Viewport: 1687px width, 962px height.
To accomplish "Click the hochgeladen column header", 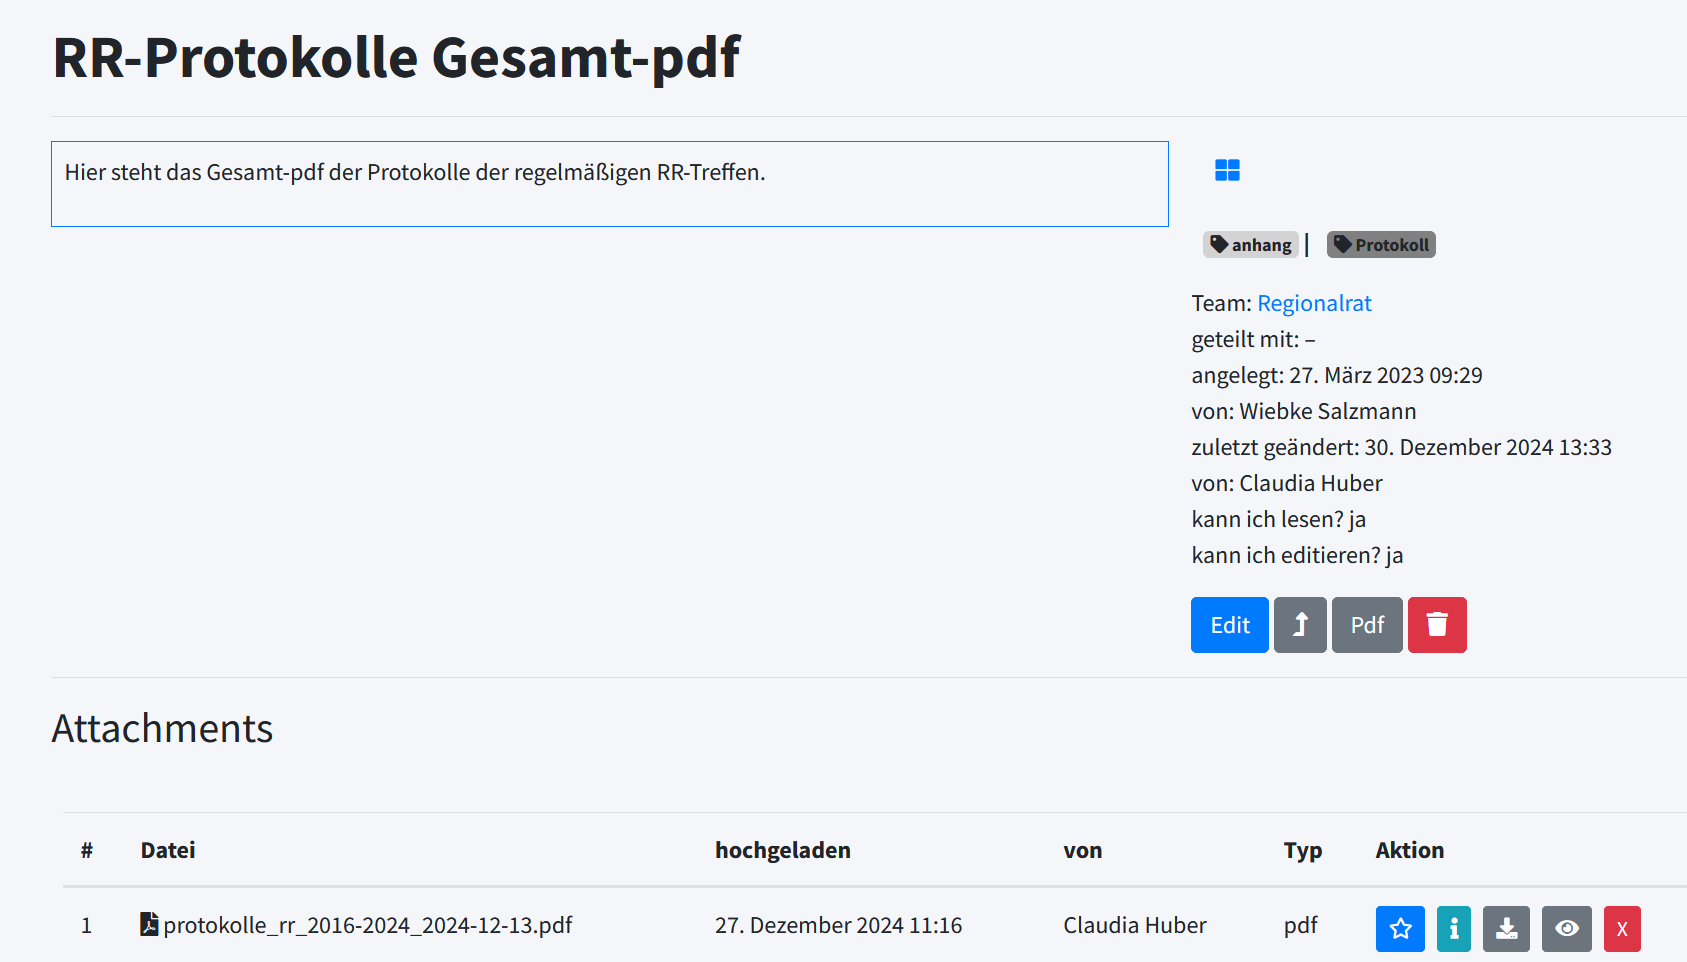I will (782, 850).
